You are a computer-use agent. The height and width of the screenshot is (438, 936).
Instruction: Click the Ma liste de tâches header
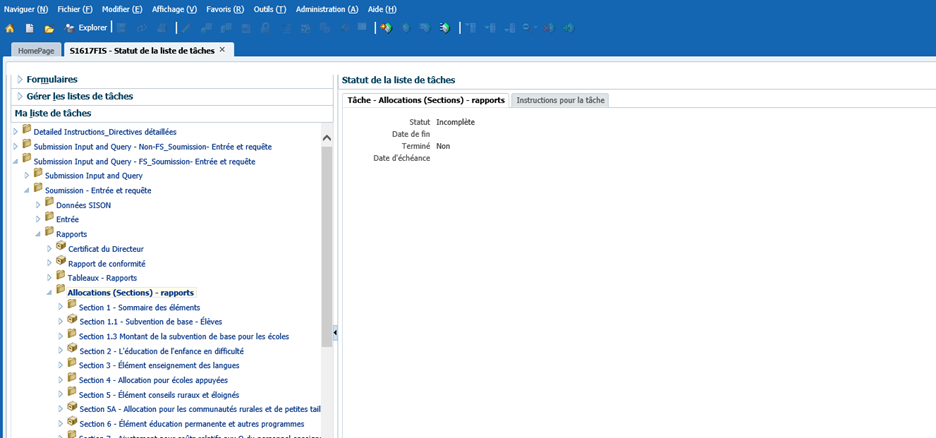click(171, 113)
